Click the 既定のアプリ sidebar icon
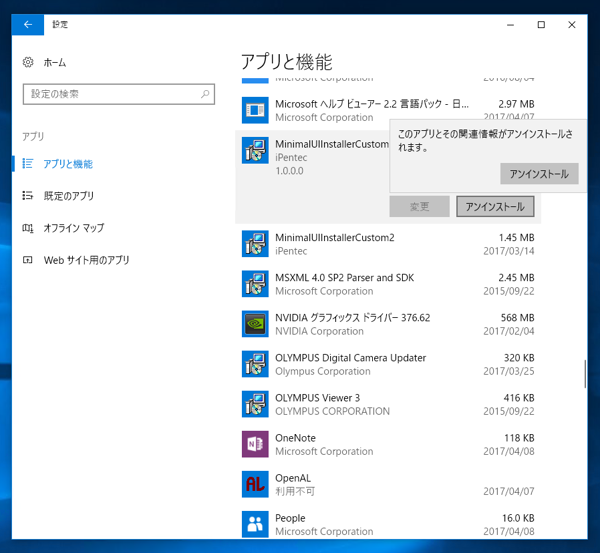This screenshot has height=553, width=600. coord(28,196)
